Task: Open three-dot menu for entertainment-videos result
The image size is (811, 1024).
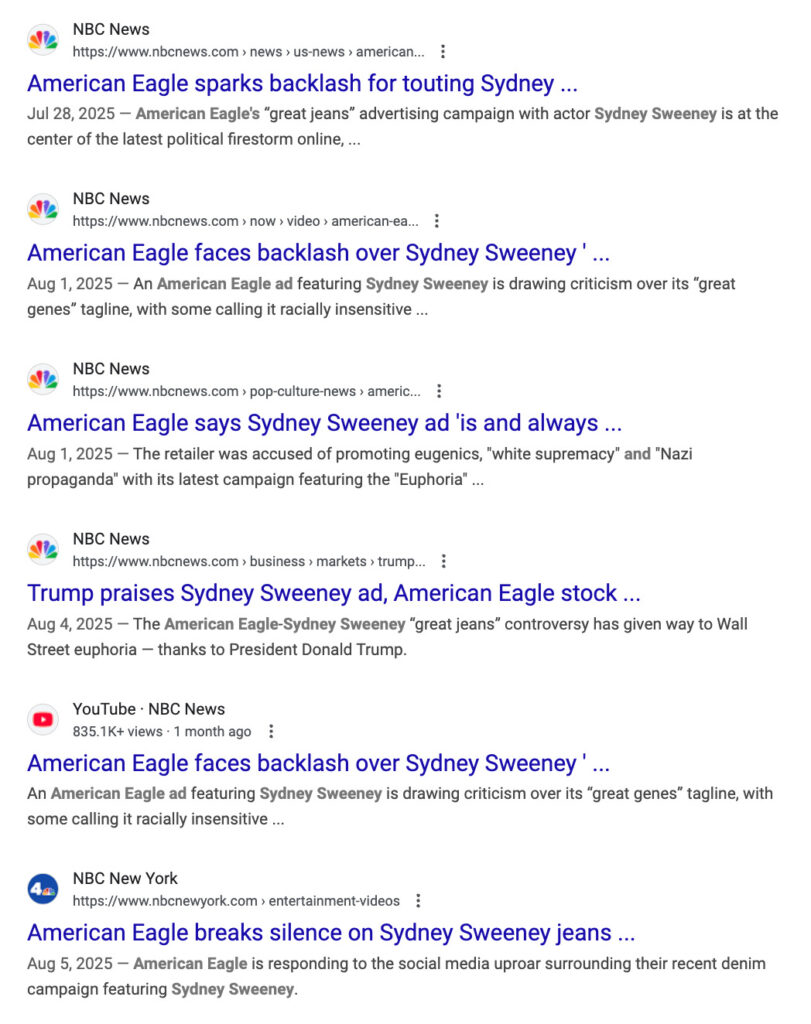Action: click(419, 901)
